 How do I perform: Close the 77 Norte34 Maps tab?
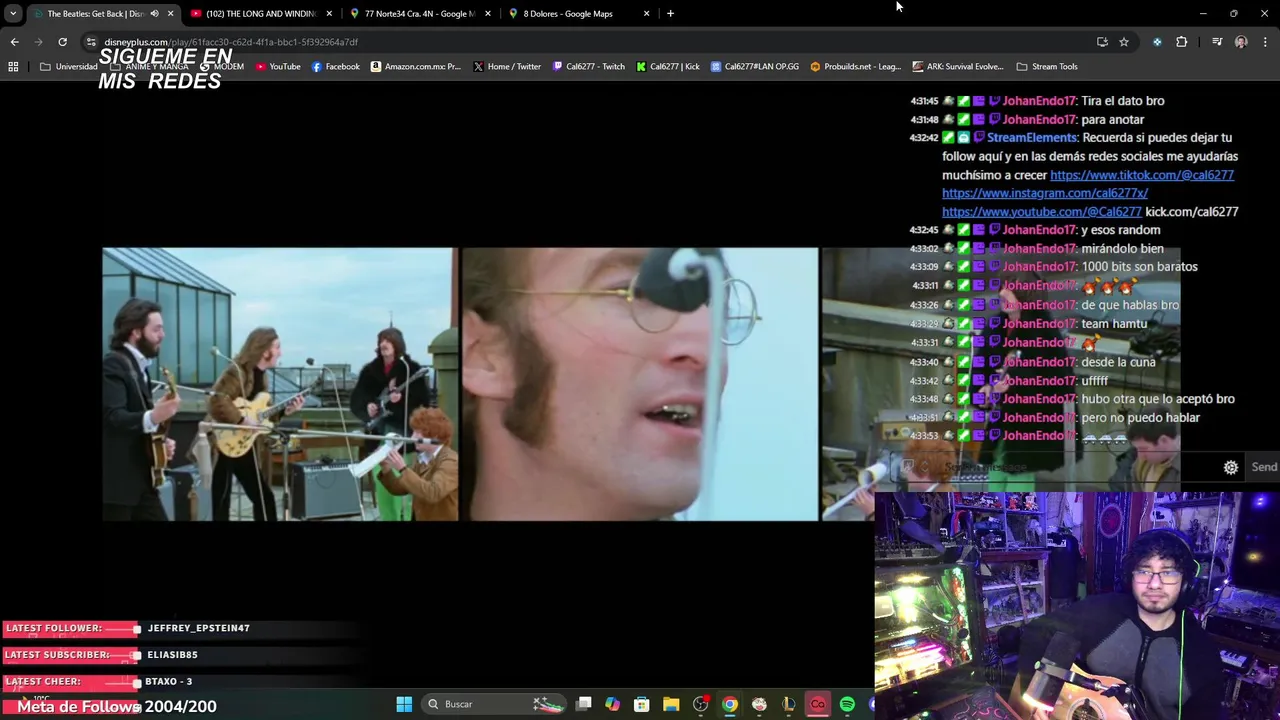(488, 14)
